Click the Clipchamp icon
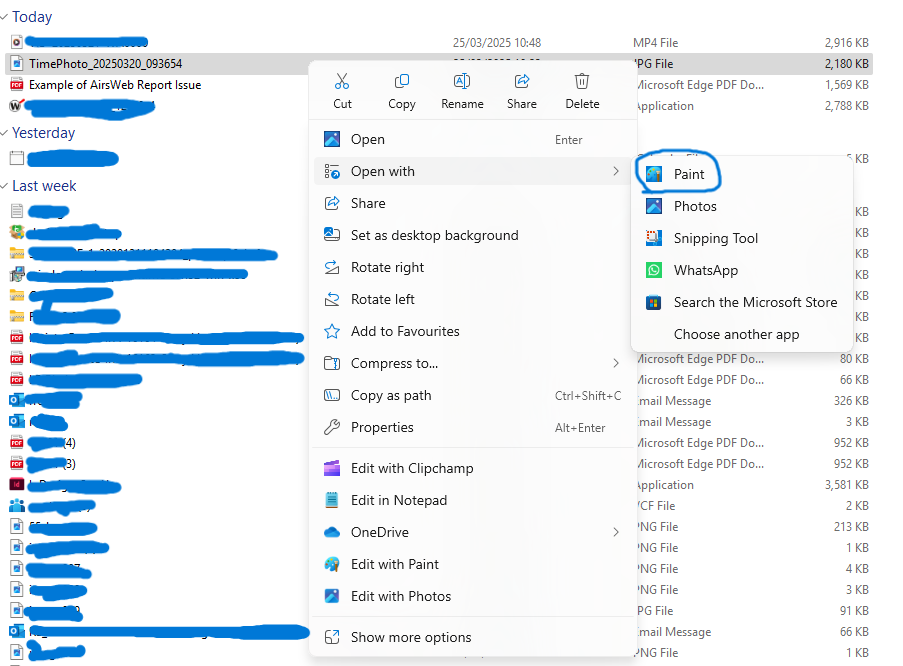This screenshot has height=666, width=903. click(x=332, y=468)
